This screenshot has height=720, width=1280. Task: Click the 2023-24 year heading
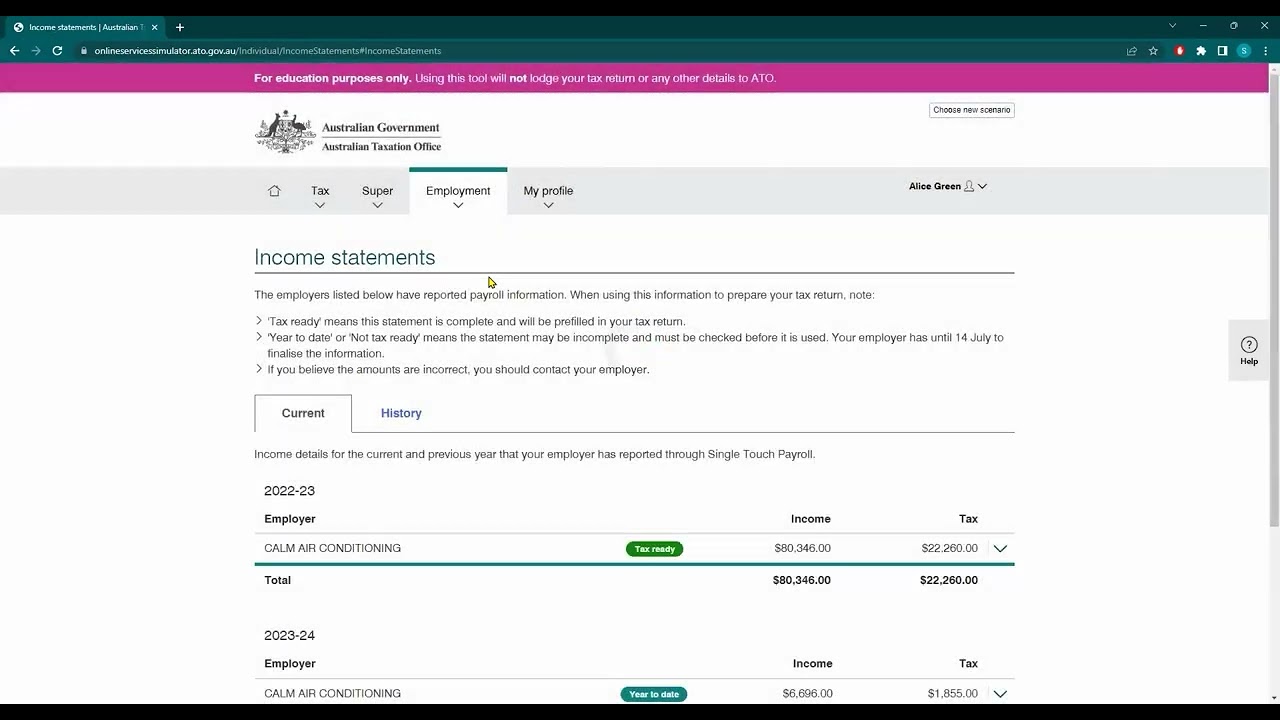pyautogui.click(x=289, y=636)
